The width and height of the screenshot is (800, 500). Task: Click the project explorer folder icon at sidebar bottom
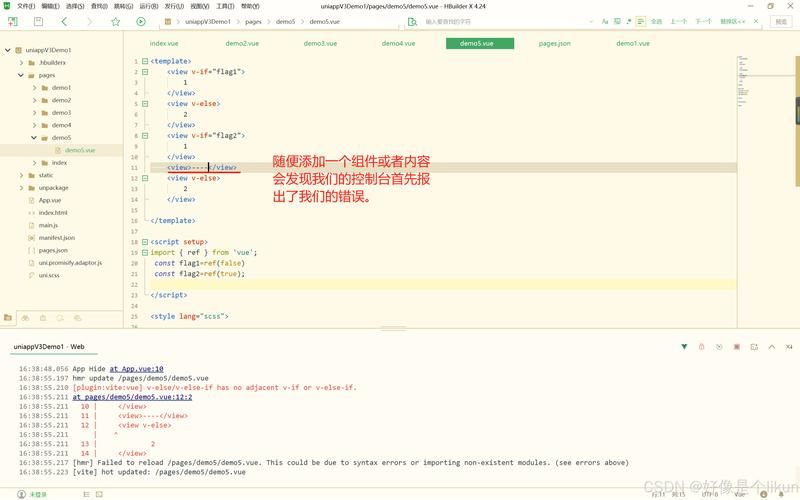tap(8, 318)
